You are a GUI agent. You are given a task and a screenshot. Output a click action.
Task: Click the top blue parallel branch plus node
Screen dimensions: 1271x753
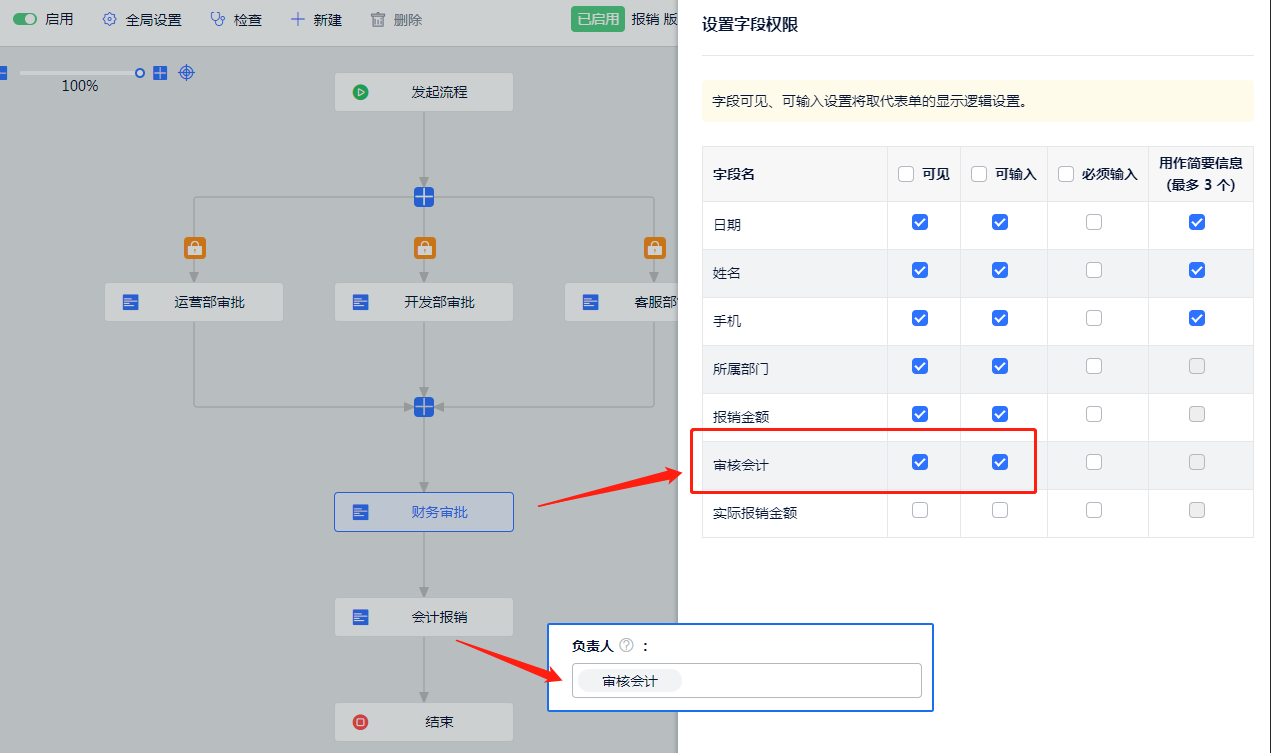pyautogui.click(x=424, y=197)
